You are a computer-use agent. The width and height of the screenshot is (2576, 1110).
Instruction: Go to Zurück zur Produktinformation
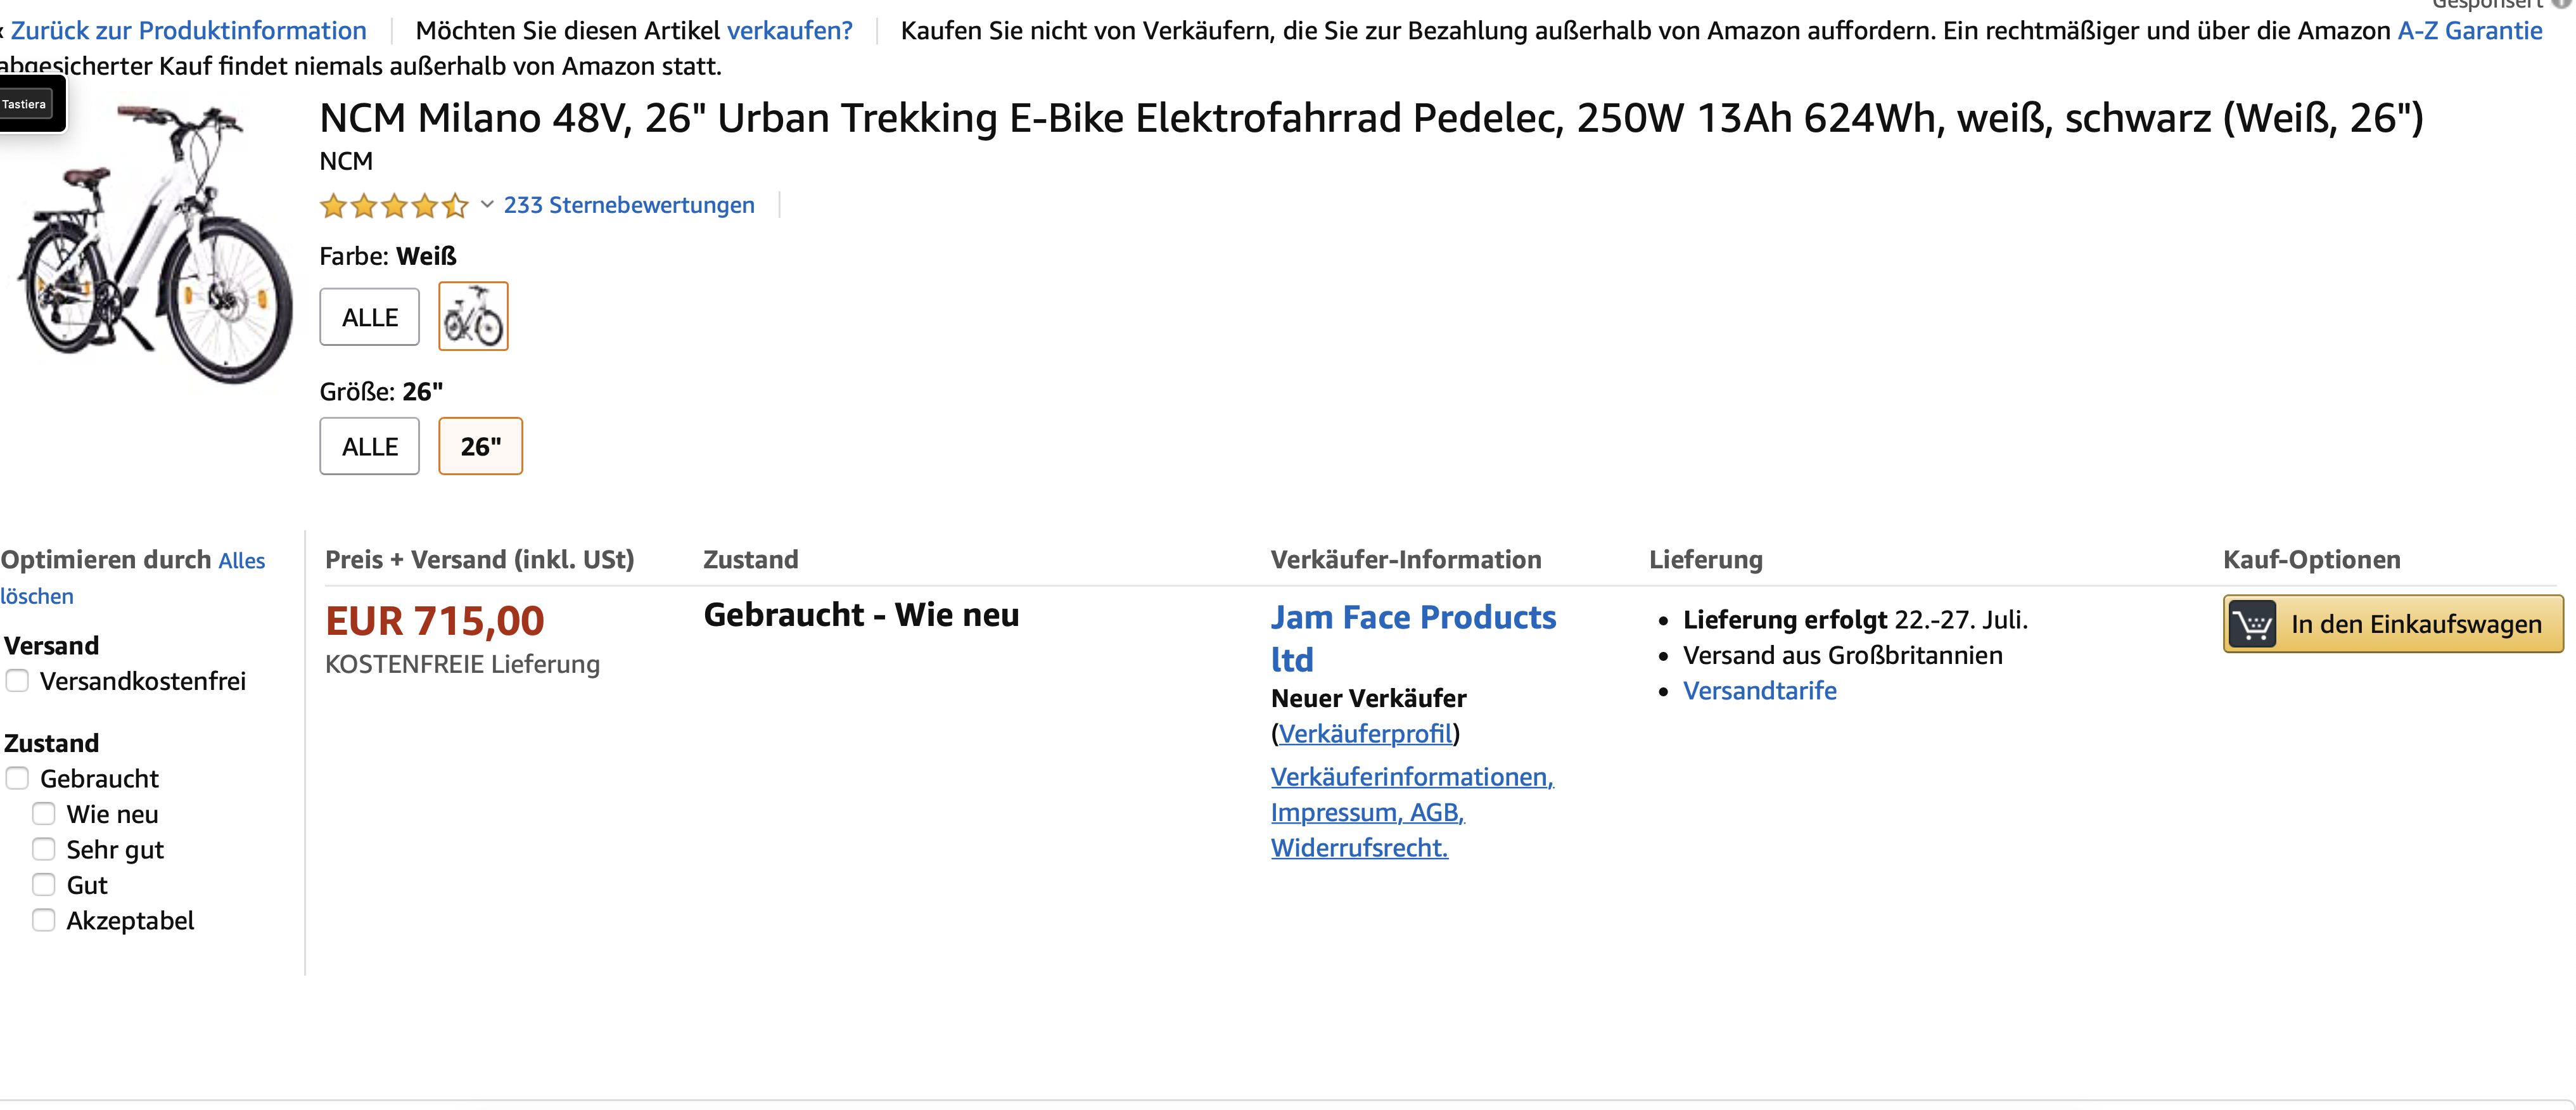[188, 30]
